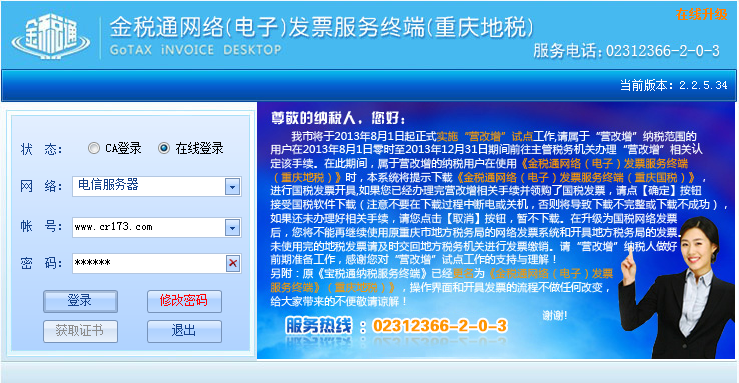Click the 尊敬的纳税人 announcement heading
739x383 pixels.
(x=337, y=118)
